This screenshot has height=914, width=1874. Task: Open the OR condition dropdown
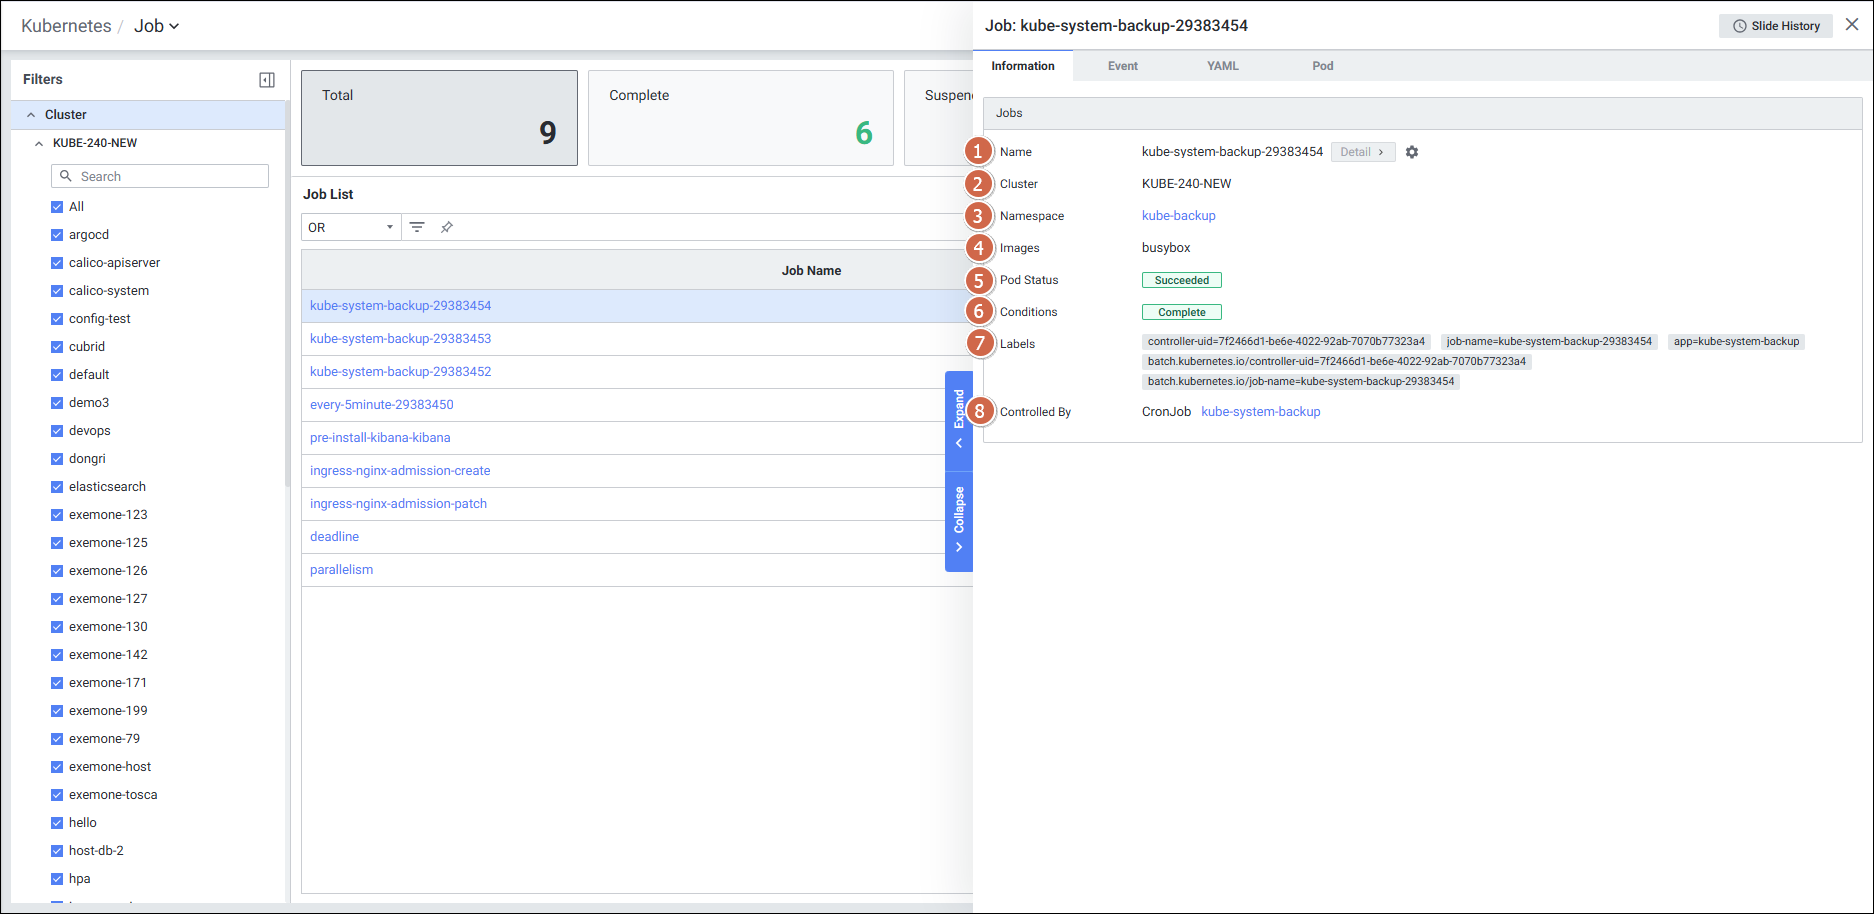(351, 227)
